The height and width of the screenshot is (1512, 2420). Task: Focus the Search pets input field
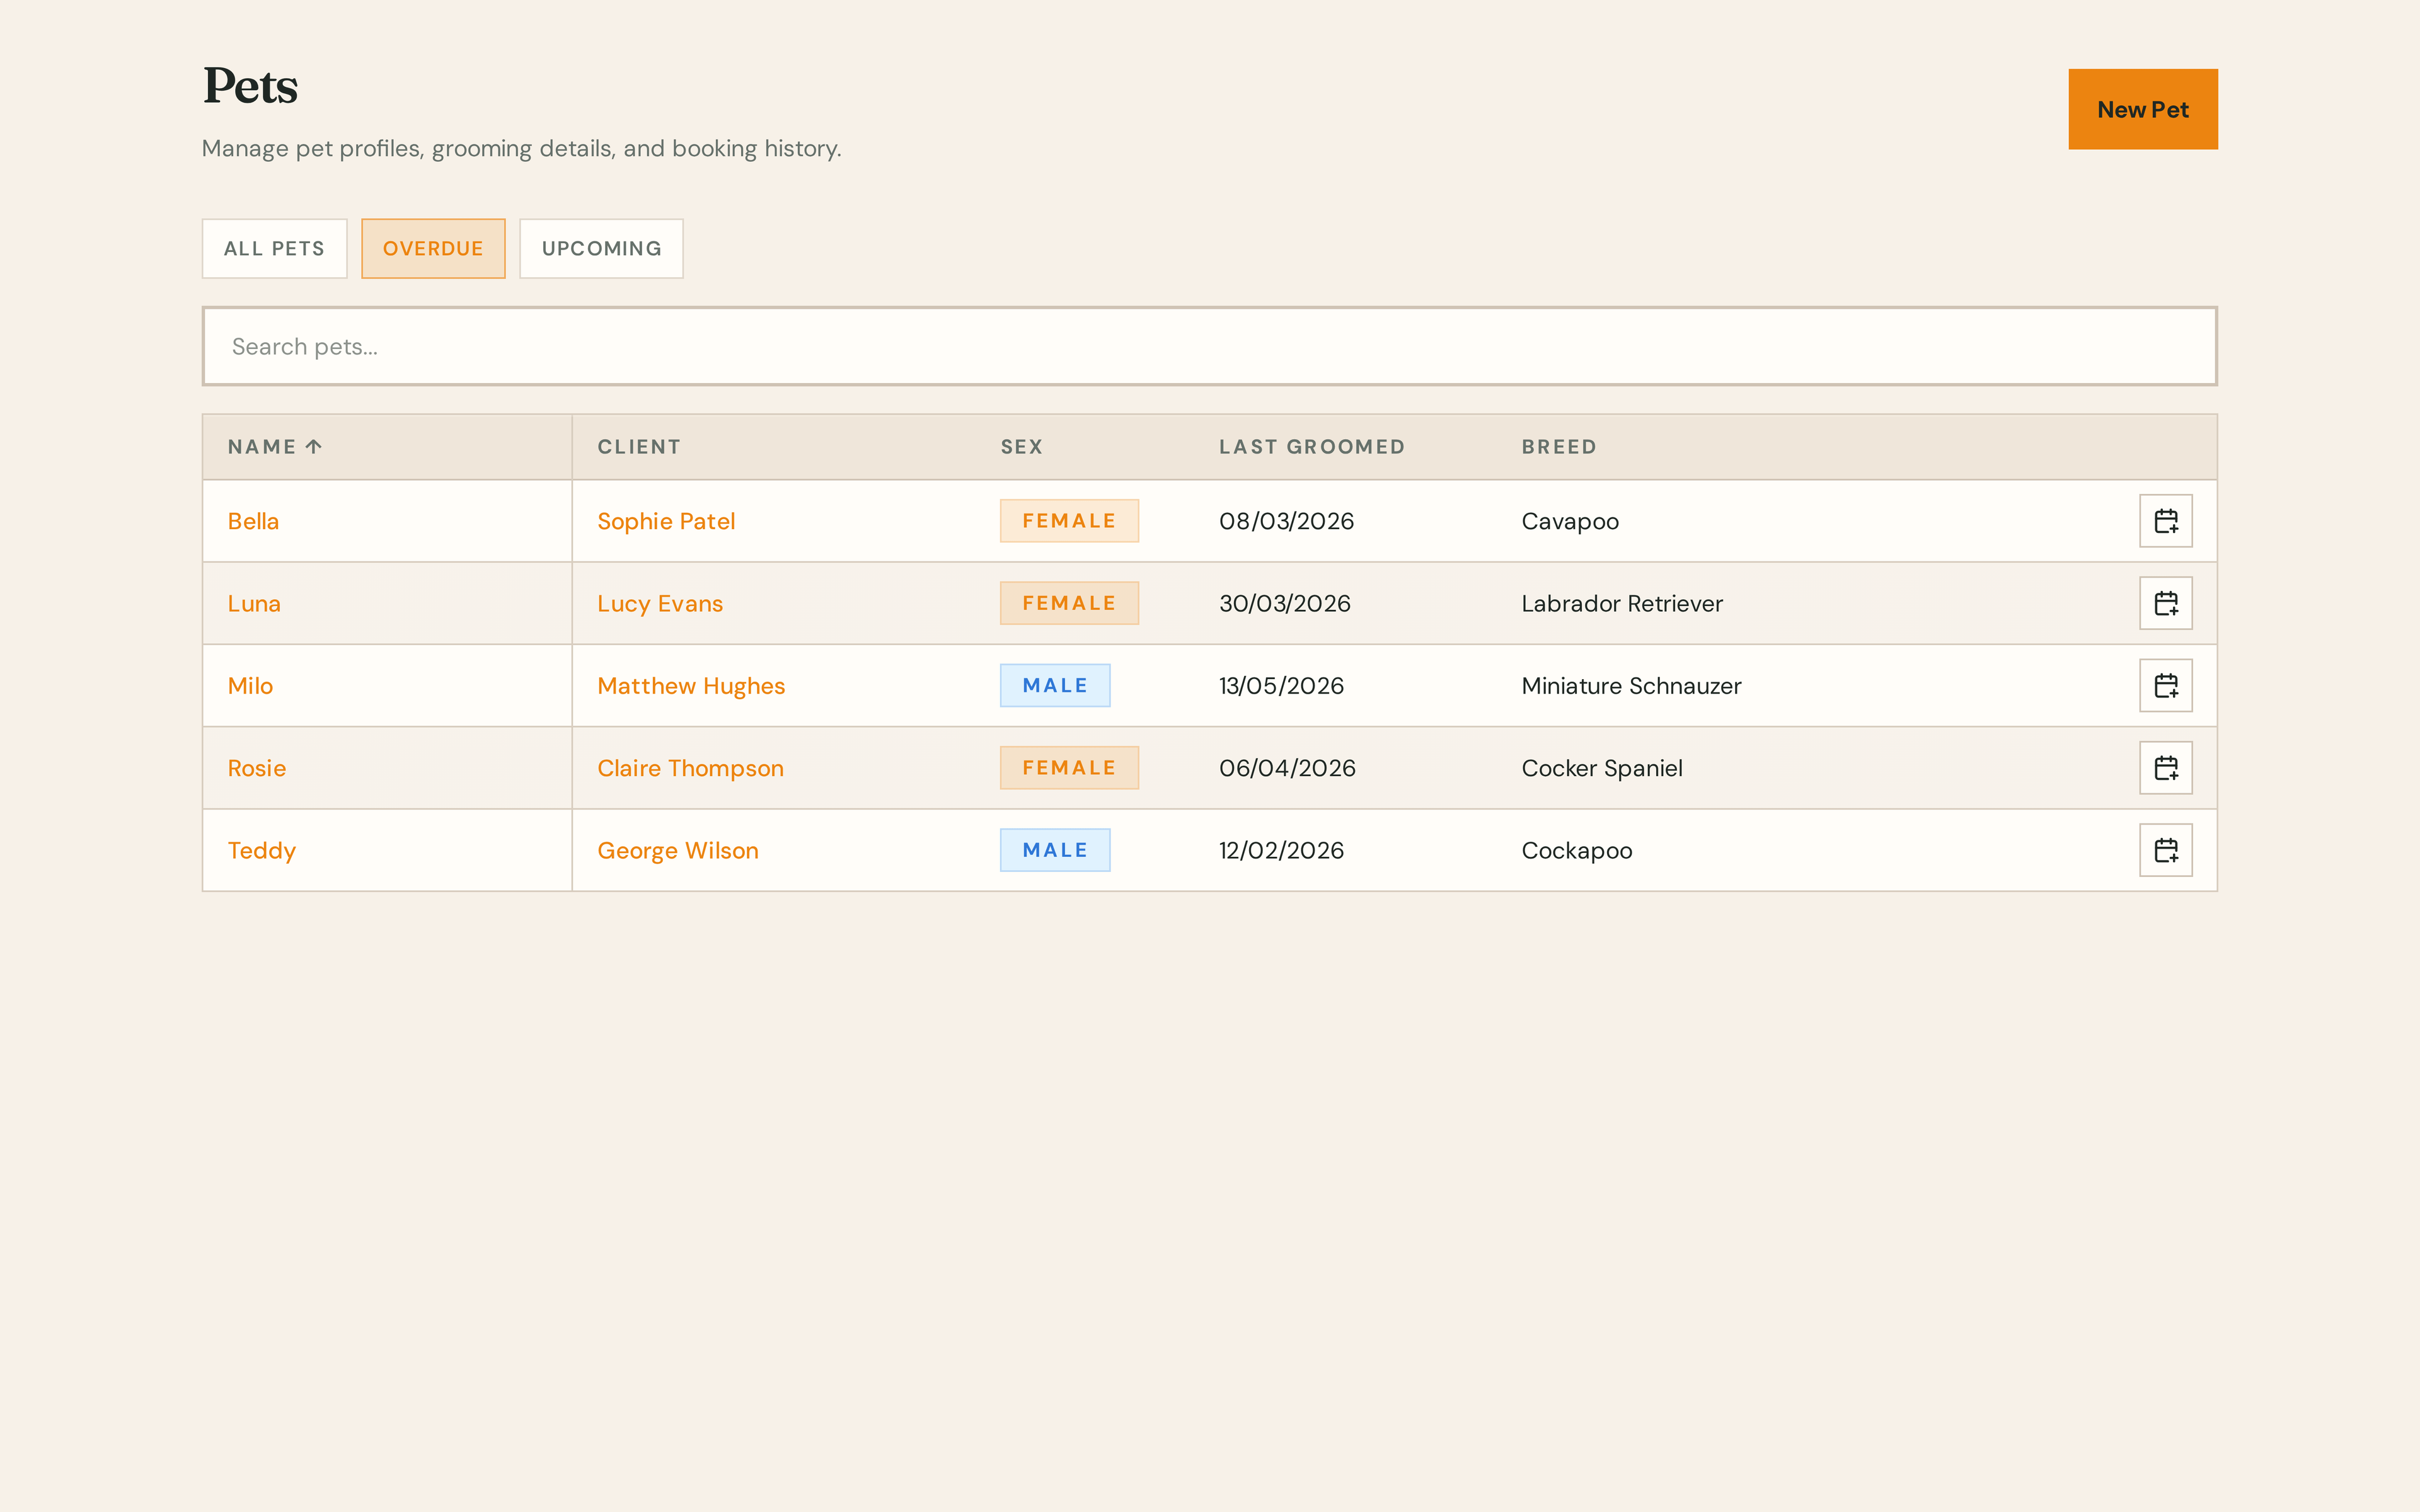[1209, 346]
